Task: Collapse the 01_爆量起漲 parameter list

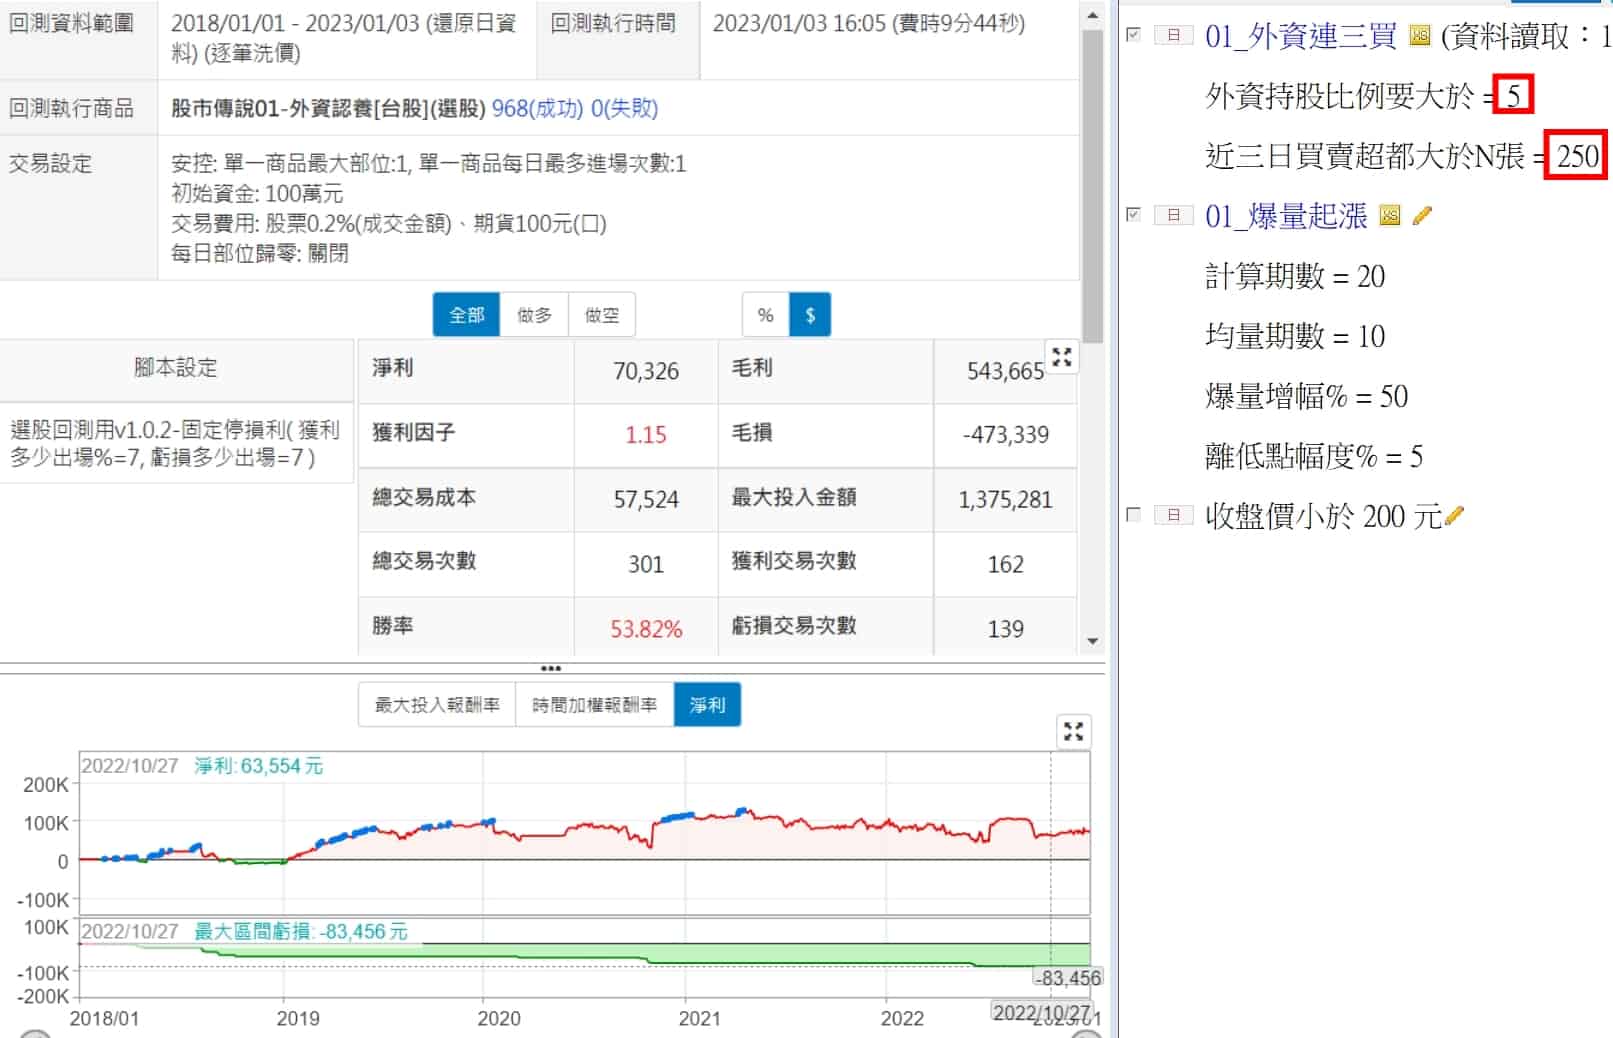Action: point(1173,215)
